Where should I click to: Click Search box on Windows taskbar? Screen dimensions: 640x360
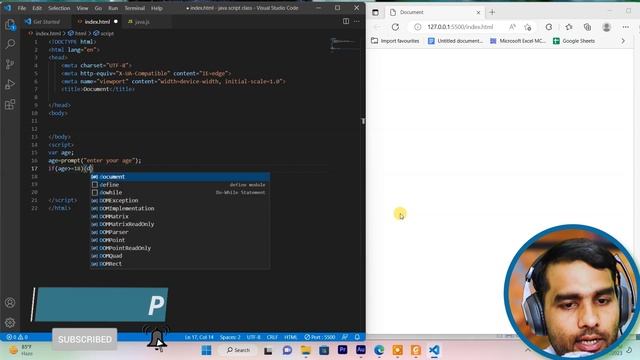pos(238,350)
